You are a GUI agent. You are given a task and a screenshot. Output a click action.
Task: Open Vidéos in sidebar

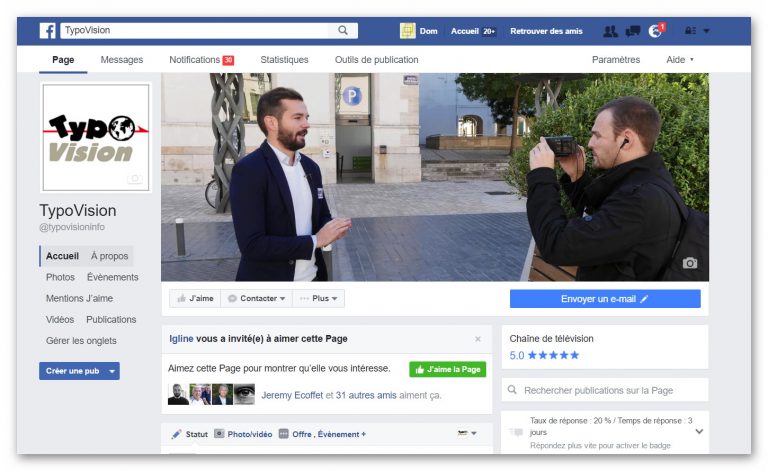(60, 319)
